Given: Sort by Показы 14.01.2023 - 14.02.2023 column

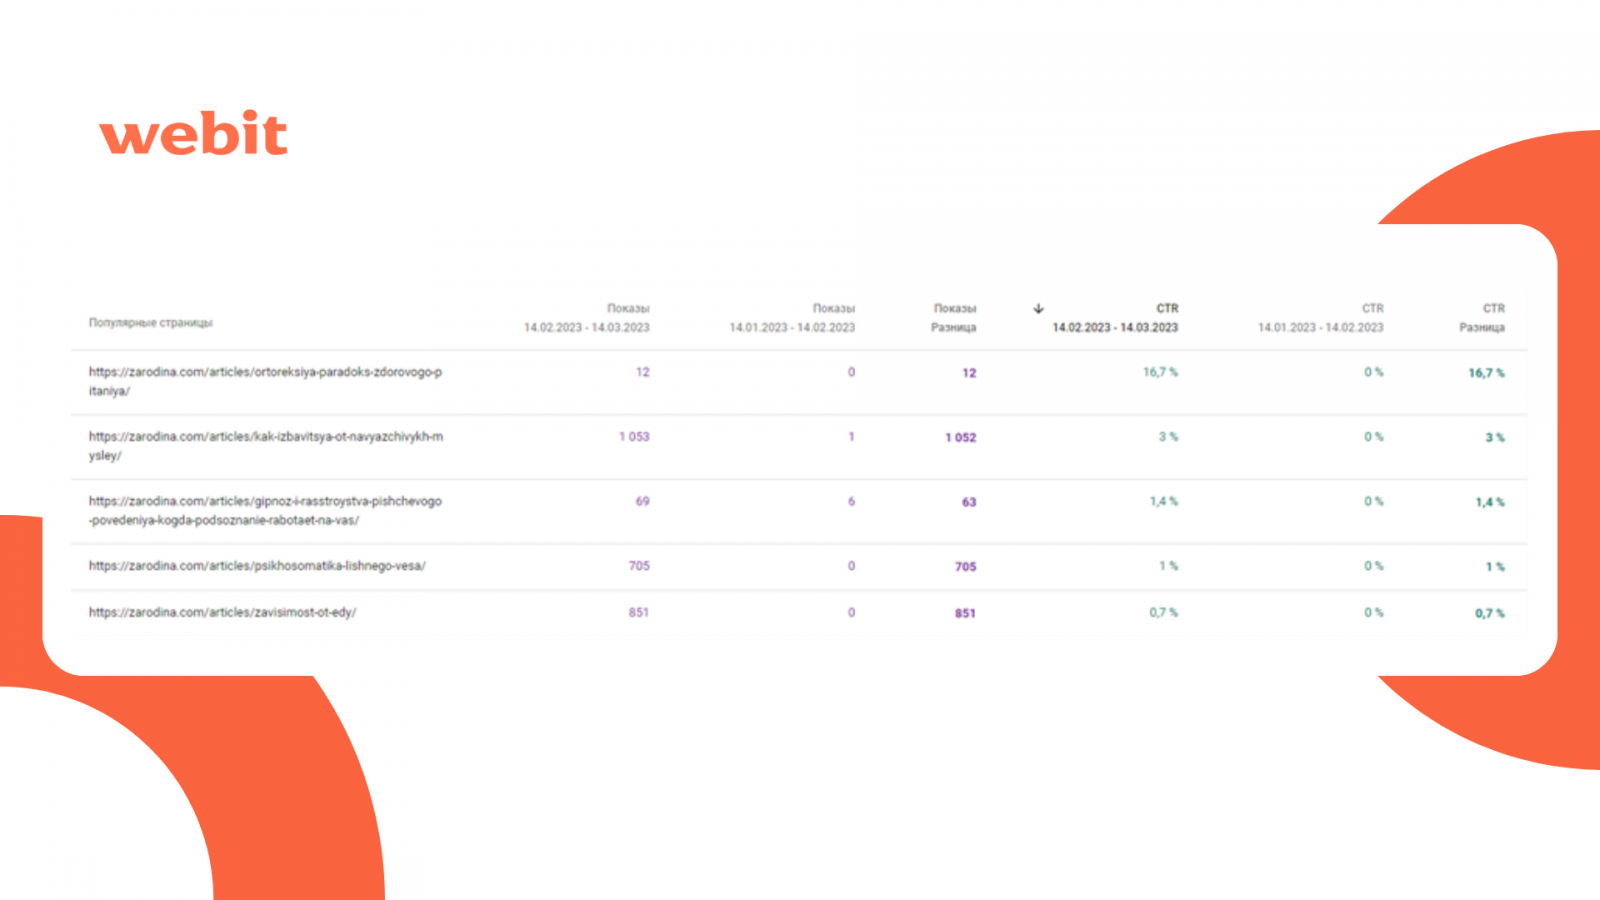Looking at the screenshot, I should [x=792, y=318].
